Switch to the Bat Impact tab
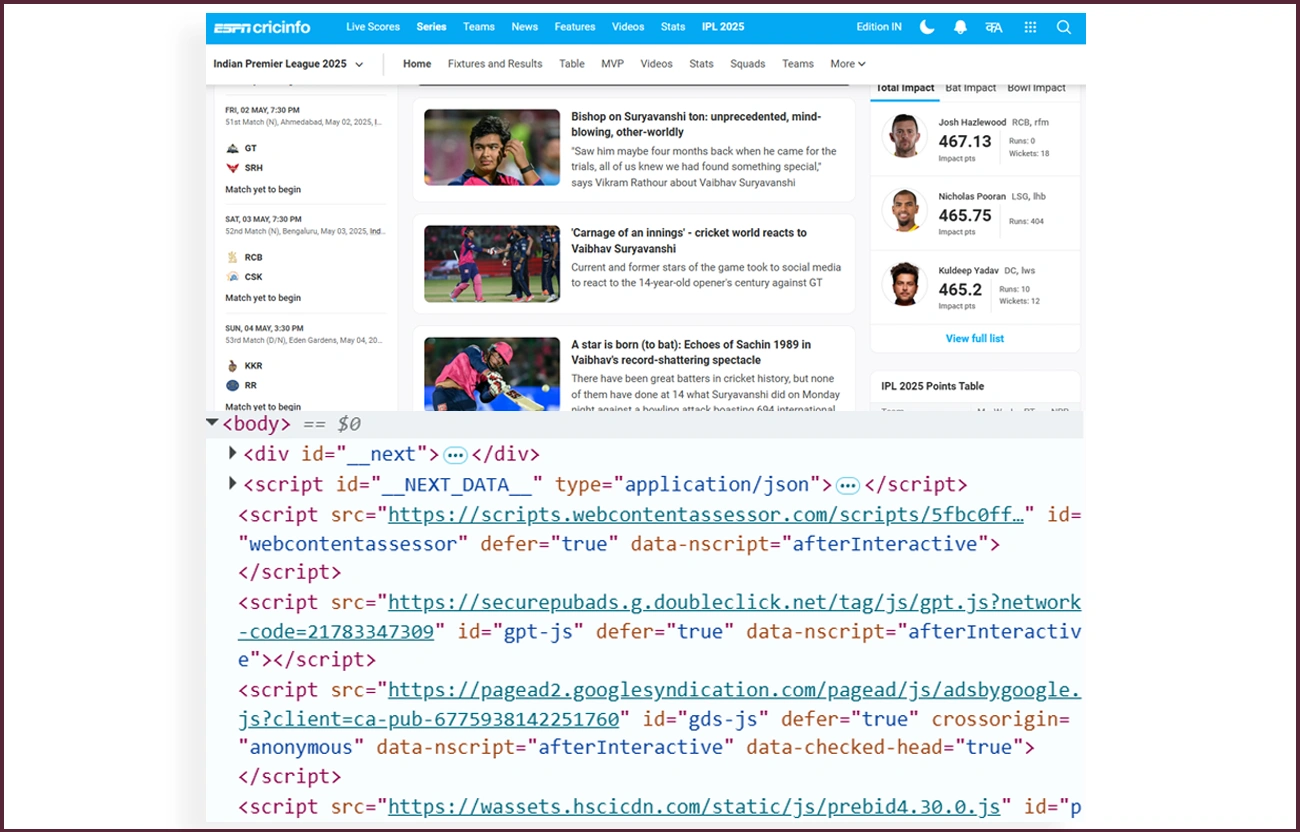 (970, 88)
